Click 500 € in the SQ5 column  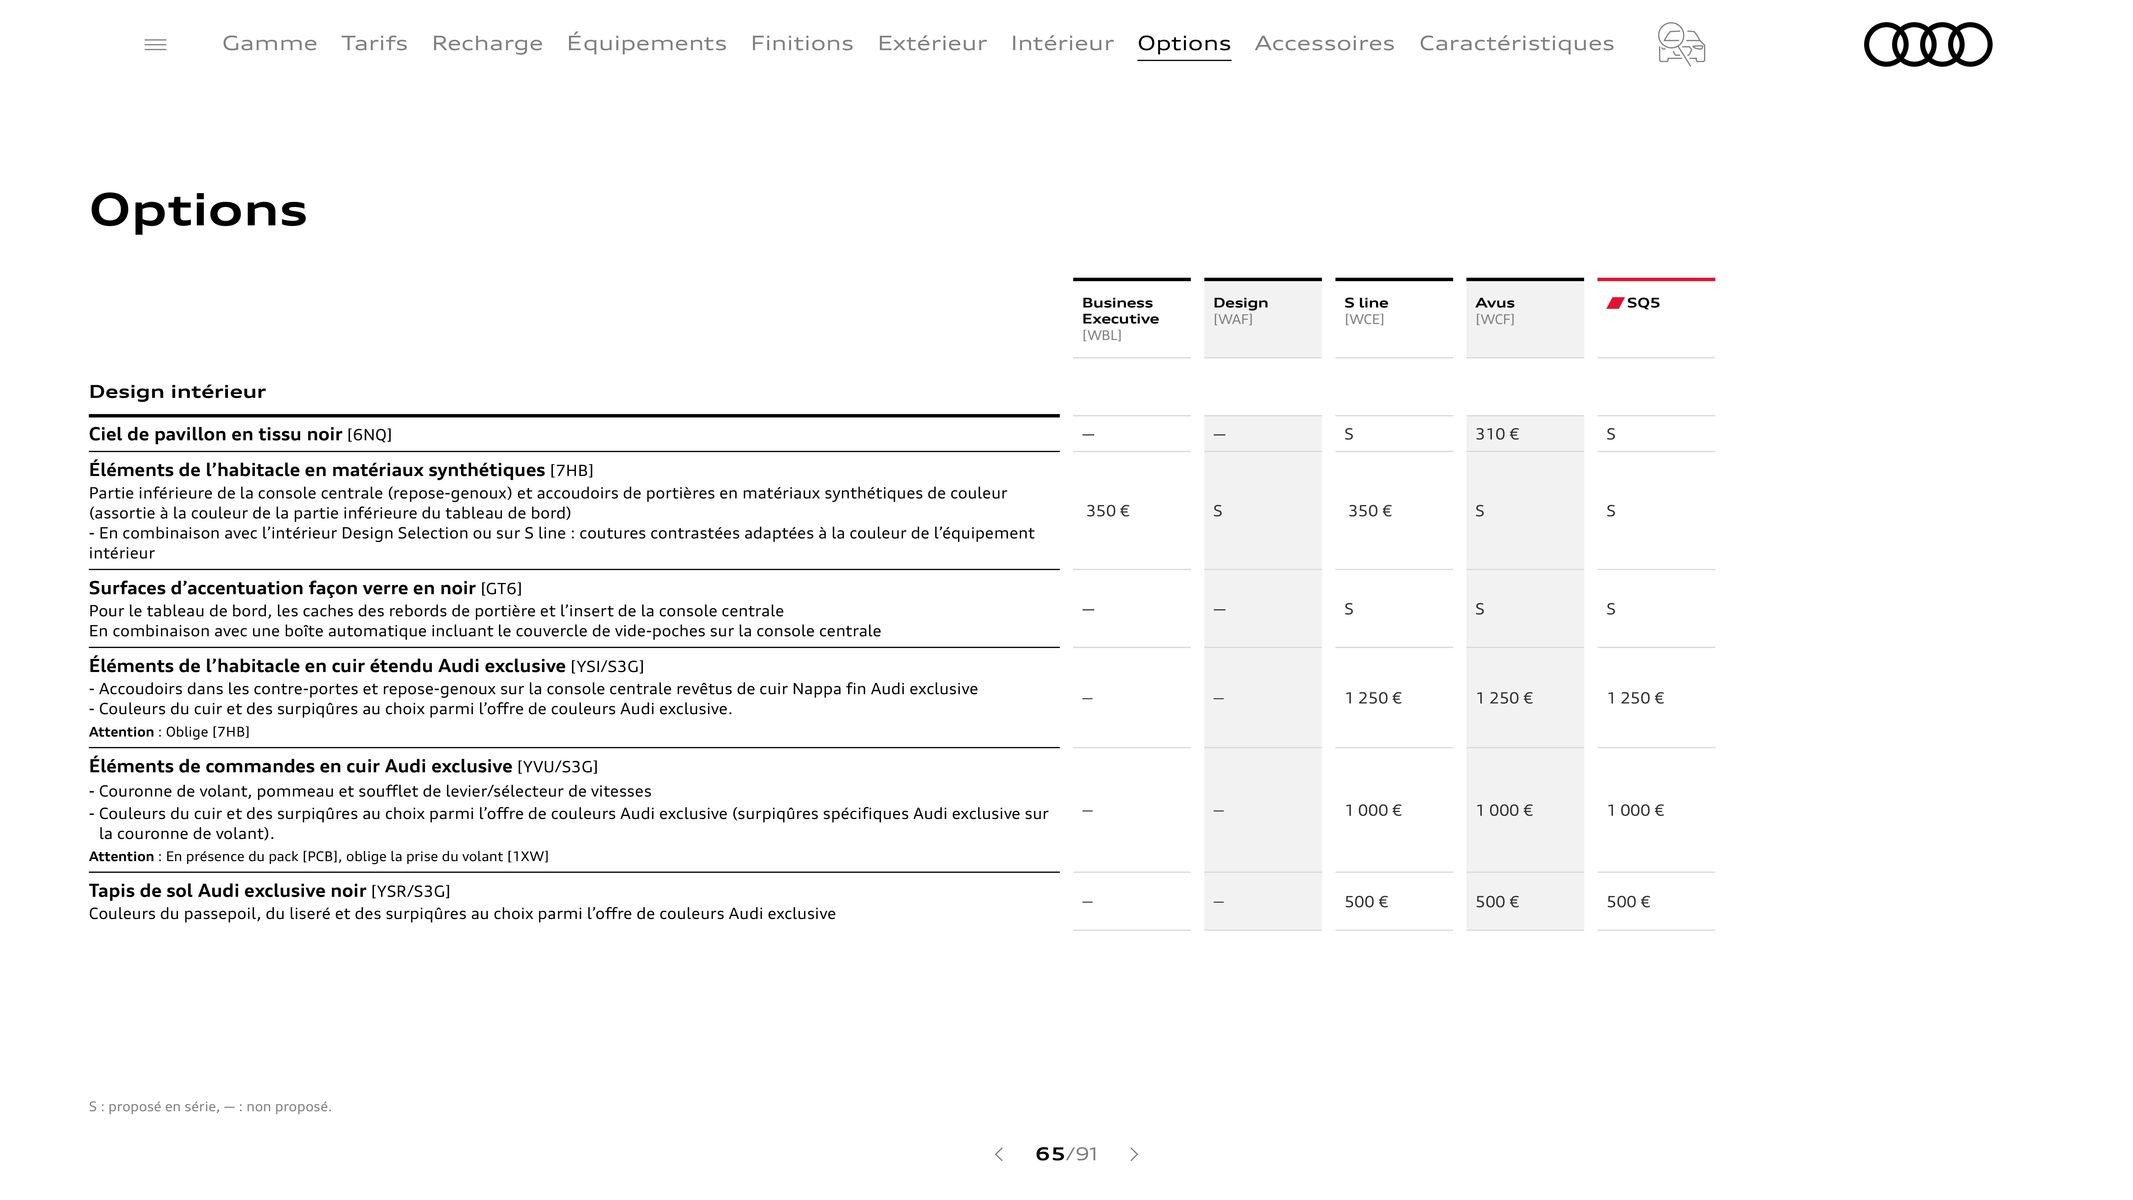(1628, 902)
